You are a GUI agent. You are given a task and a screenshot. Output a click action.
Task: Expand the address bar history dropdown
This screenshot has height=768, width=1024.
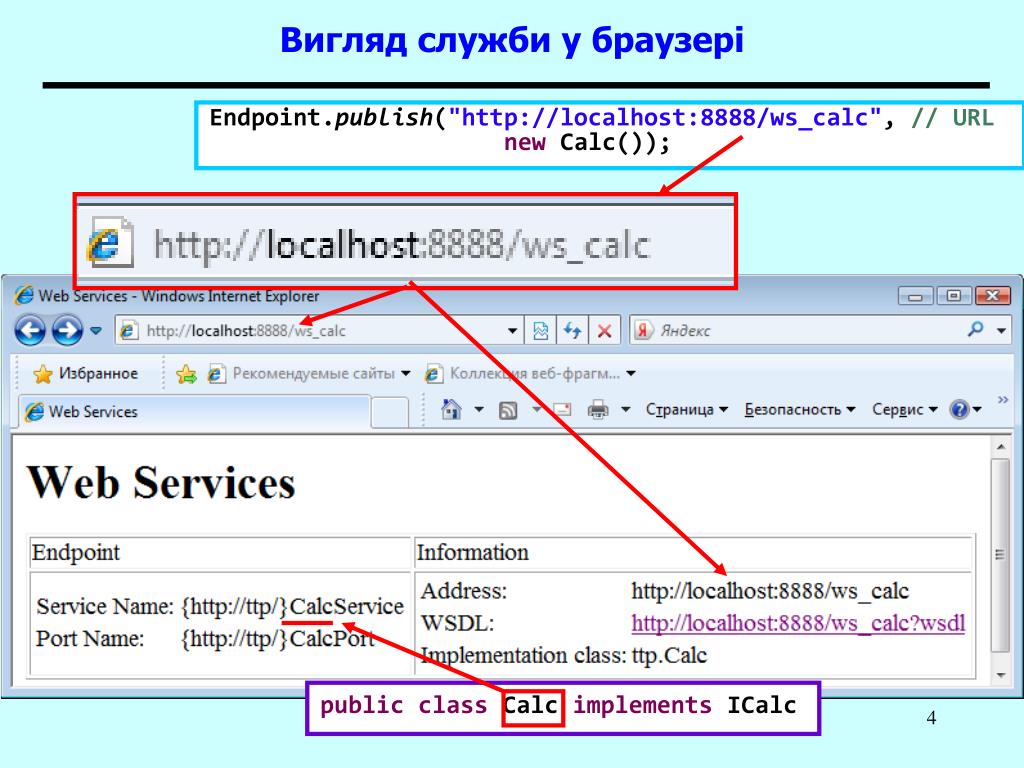point(513,331)
